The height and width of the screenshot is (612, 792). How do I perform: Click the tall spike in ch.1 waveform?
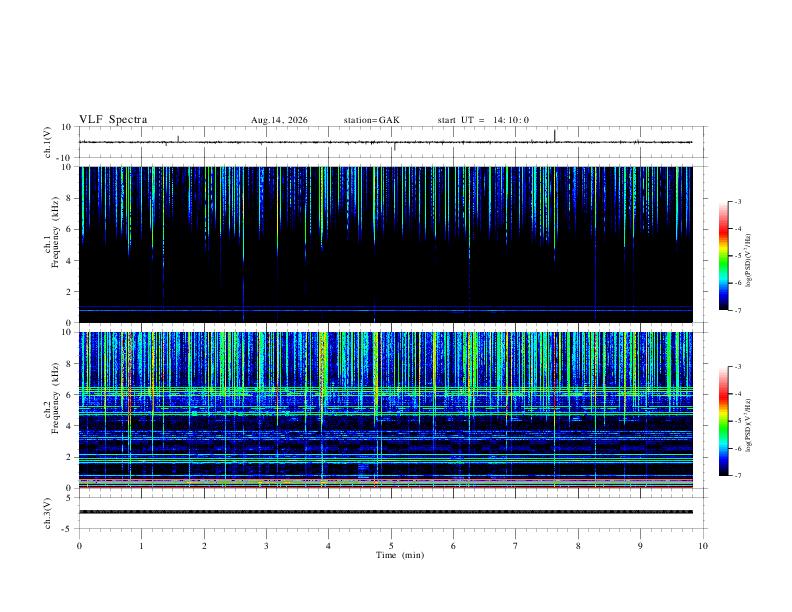555,136
